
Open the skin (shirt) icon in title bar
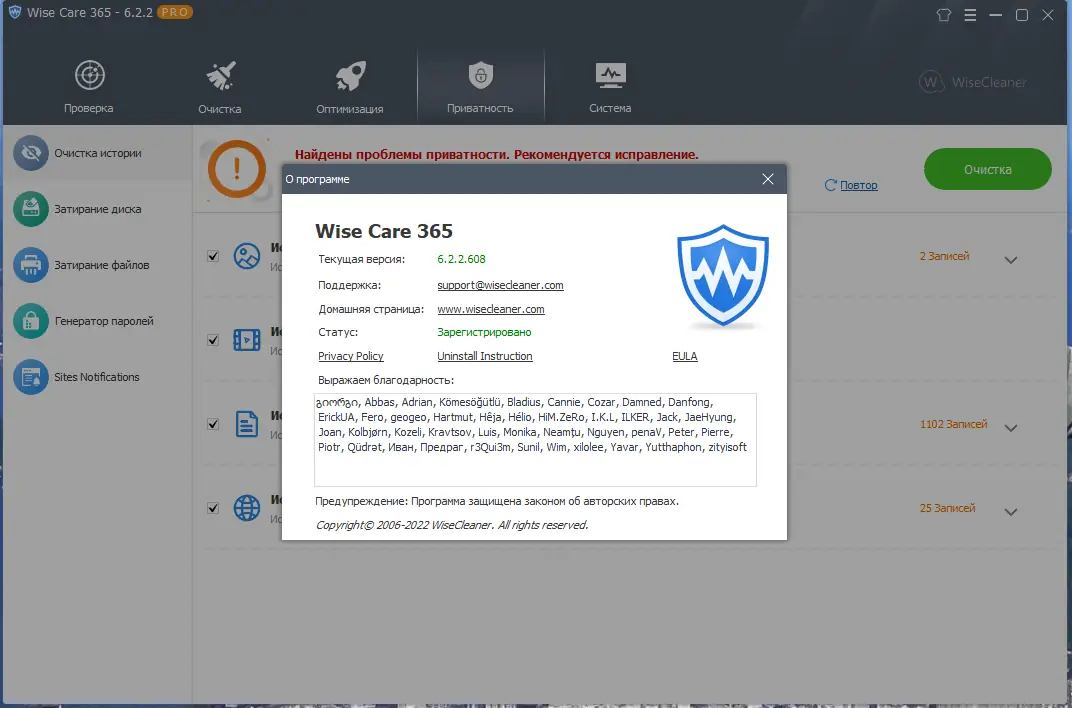click(944, 14)
